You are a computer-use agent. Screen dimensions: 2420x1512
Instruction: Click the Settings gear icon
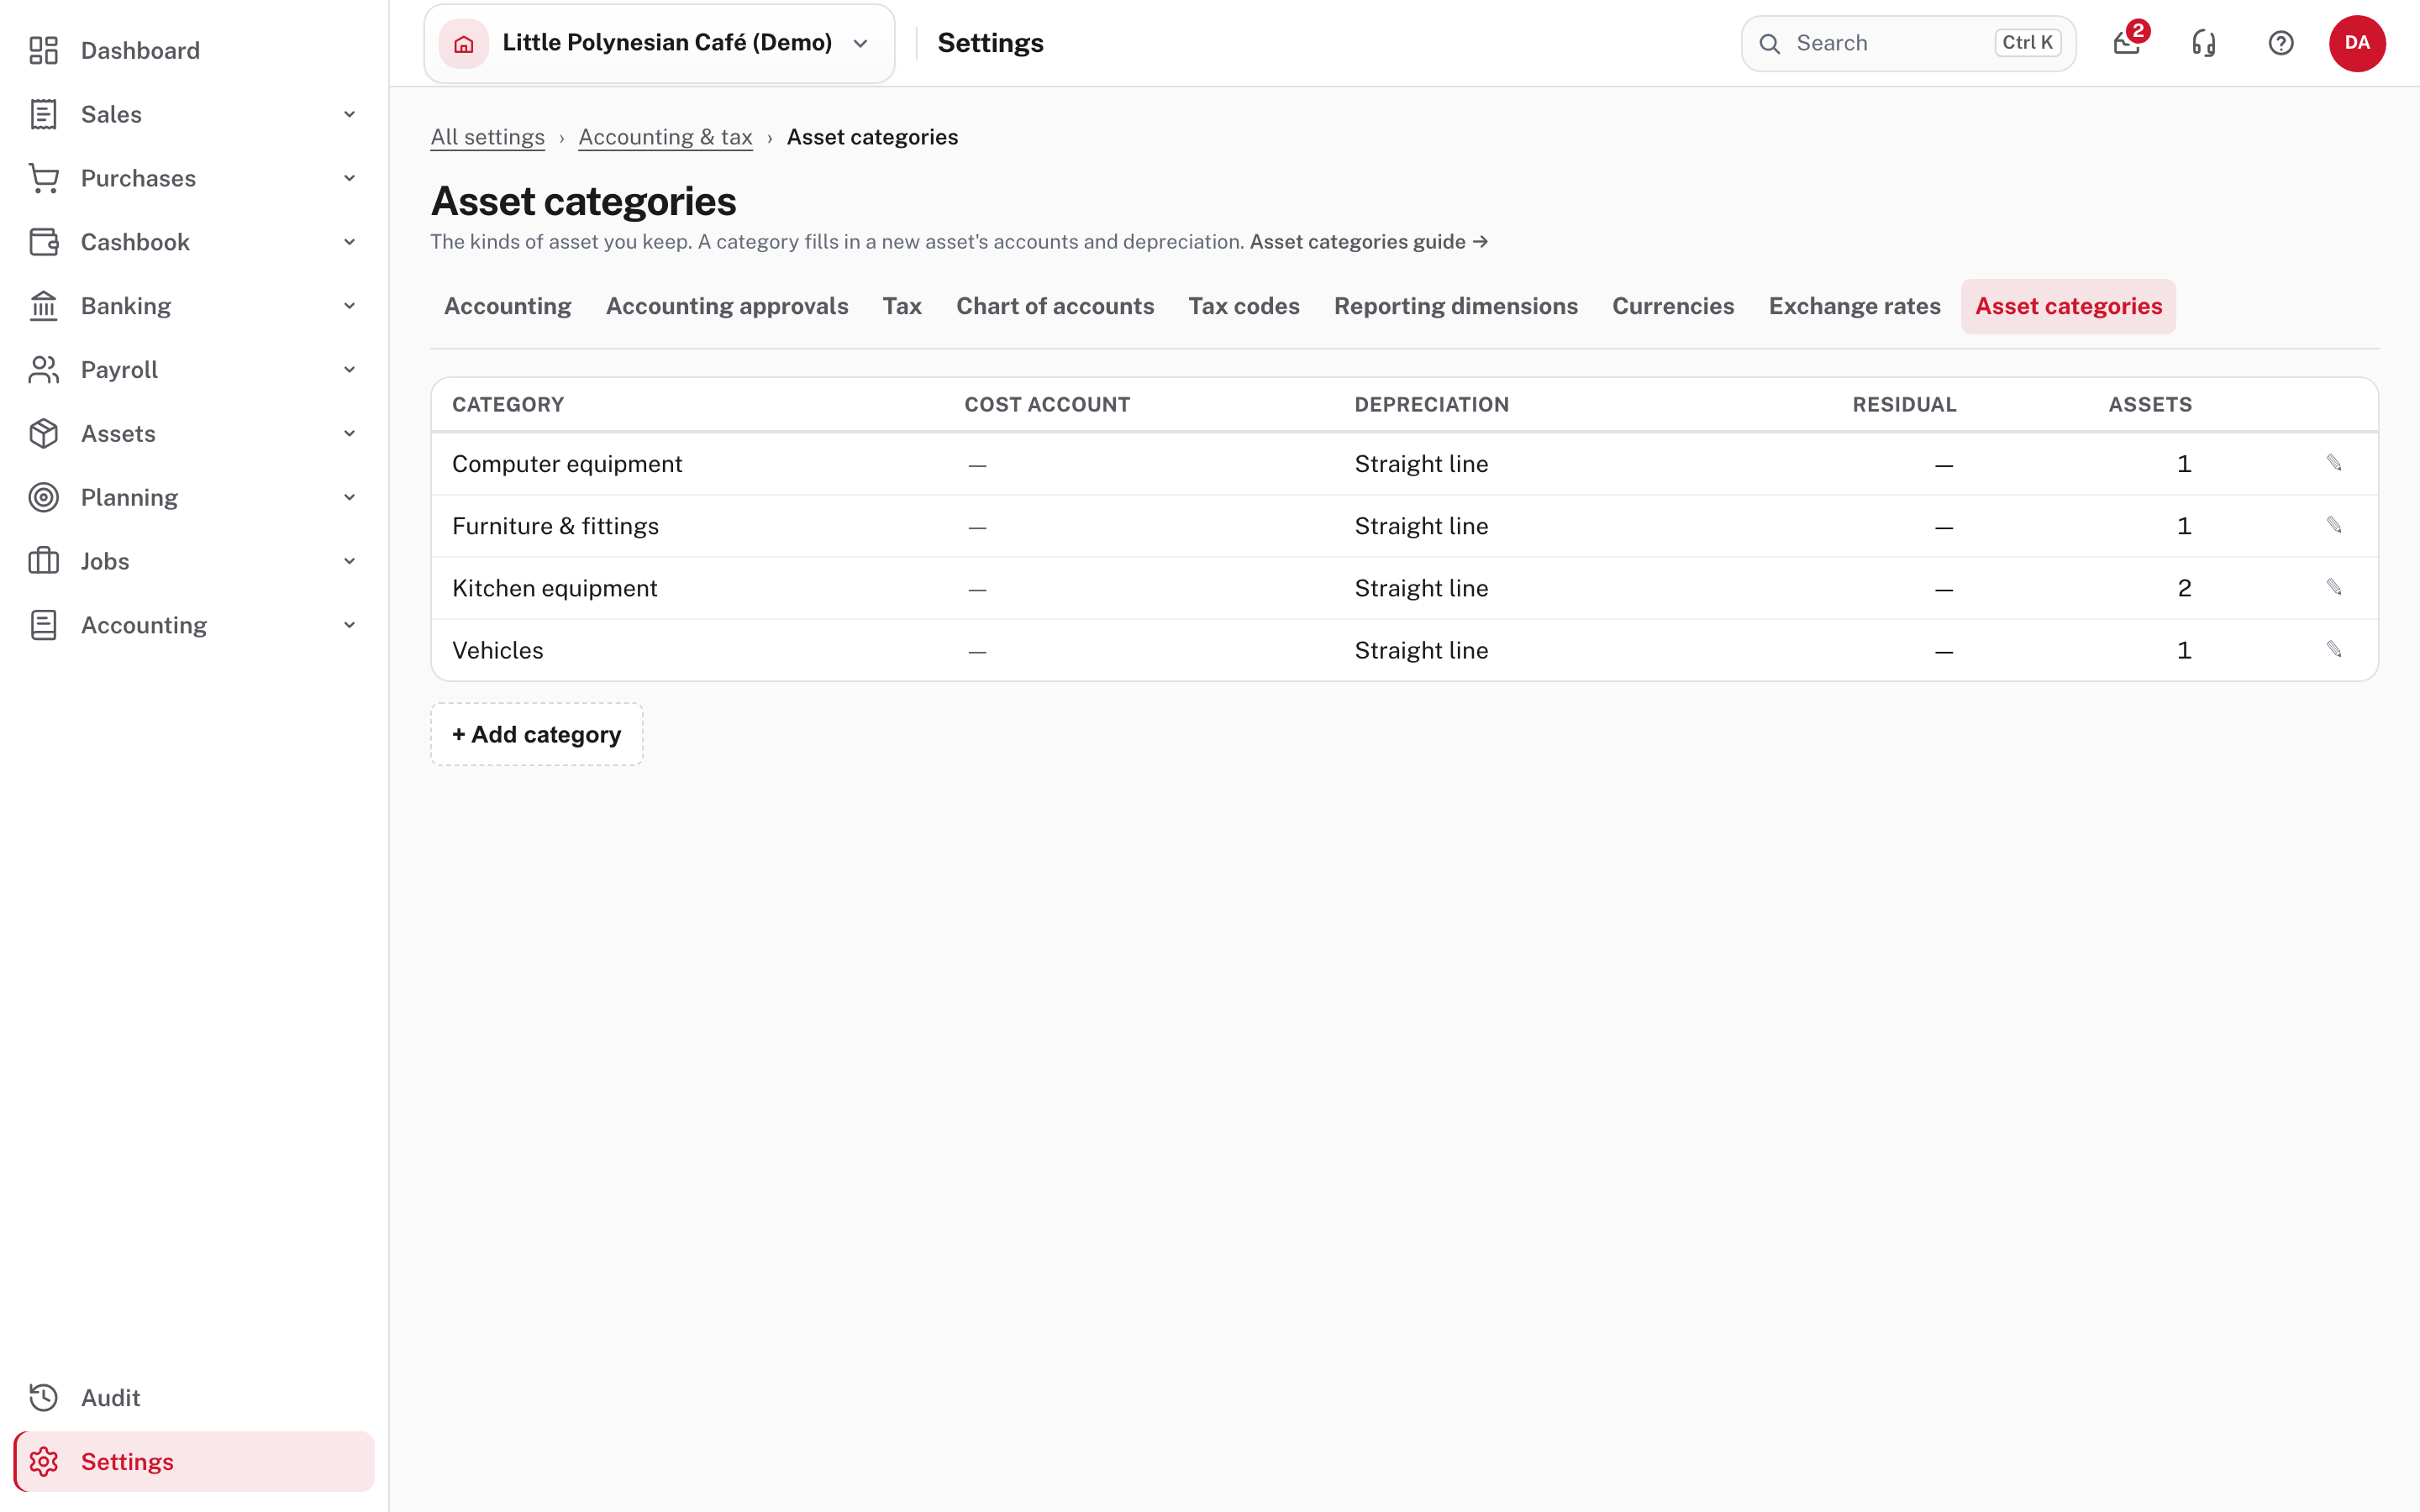[x=43, y=1461]
